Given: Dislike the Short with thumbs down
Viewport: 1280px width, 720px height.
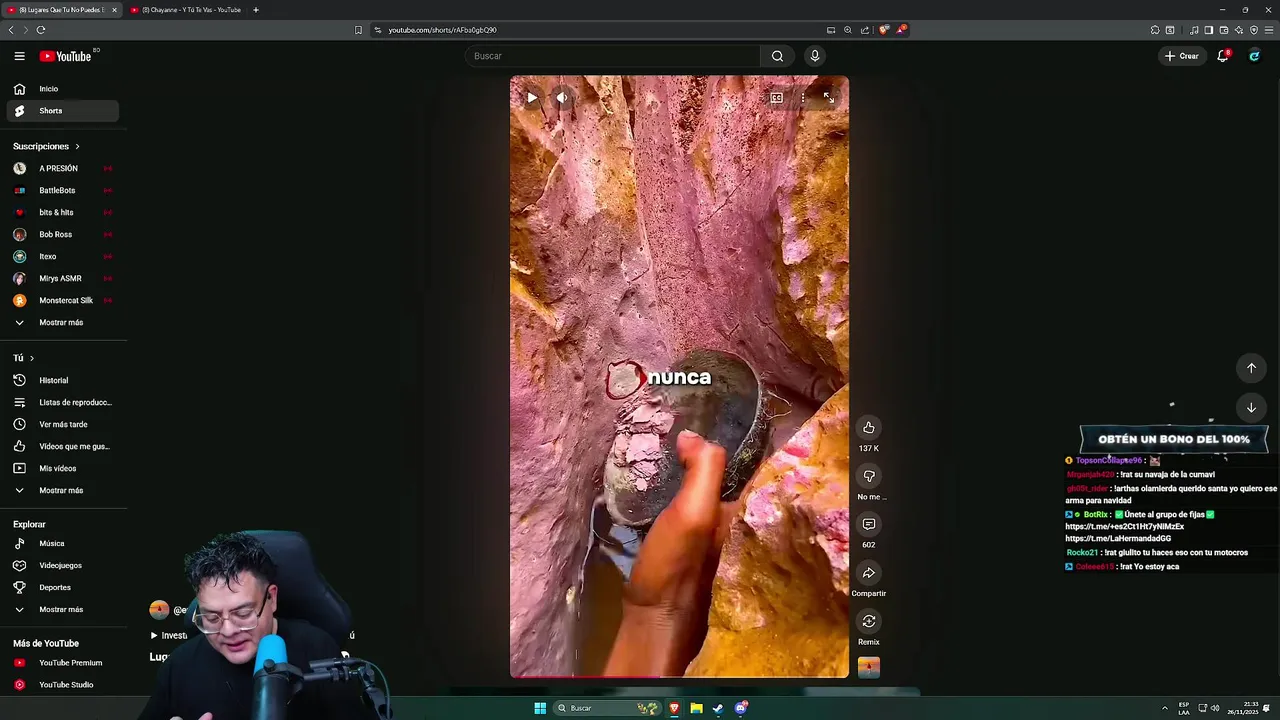Looking at the screenshot, I should (869, 476).
